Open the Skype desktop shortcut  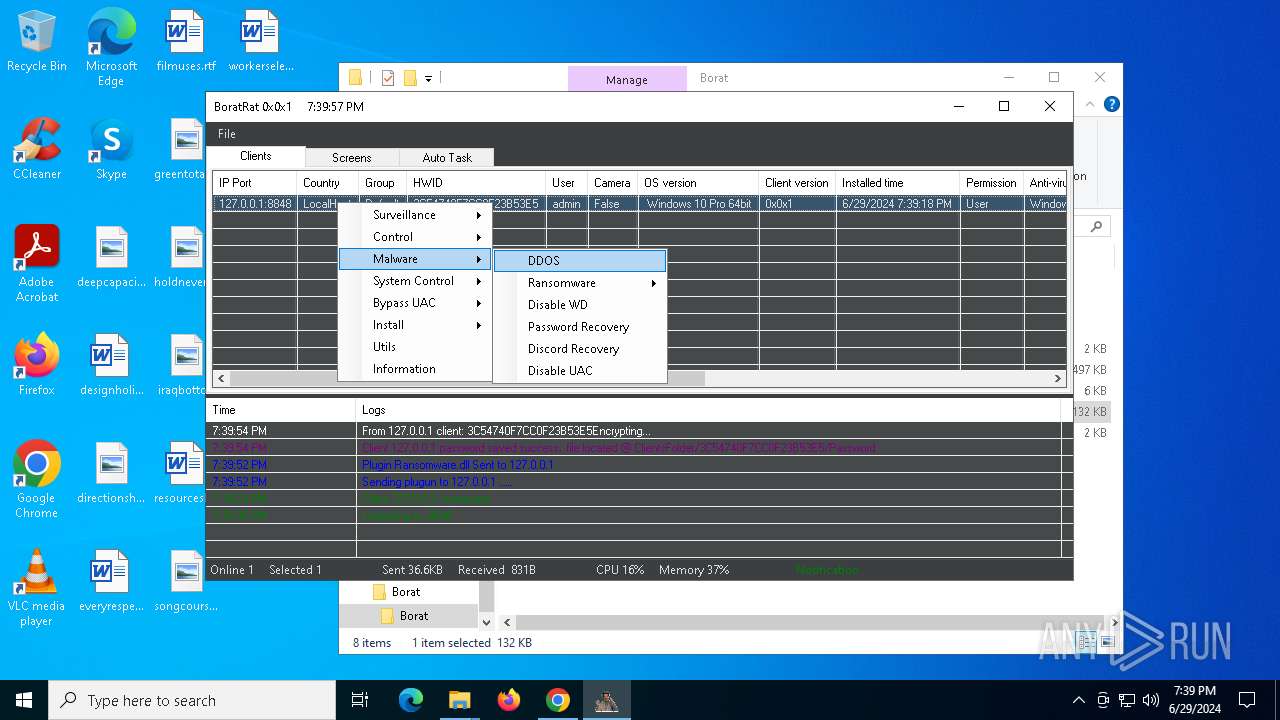tap(111, 148)
